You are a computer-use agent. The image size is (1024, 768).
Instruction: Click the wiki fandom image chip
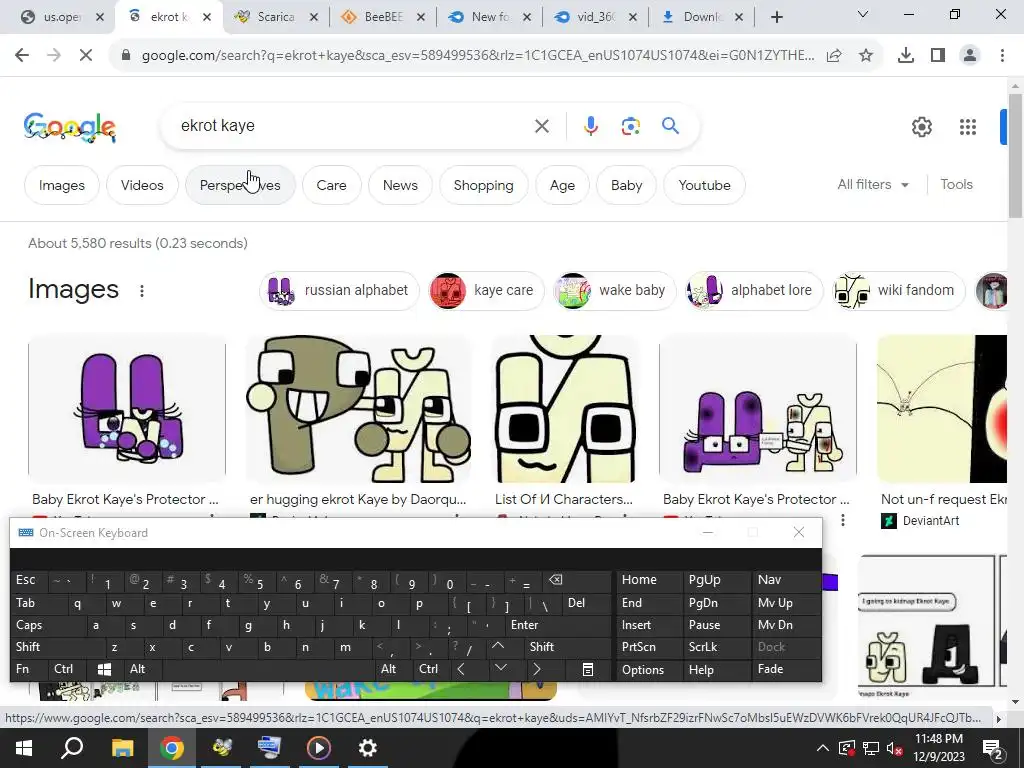899,291
